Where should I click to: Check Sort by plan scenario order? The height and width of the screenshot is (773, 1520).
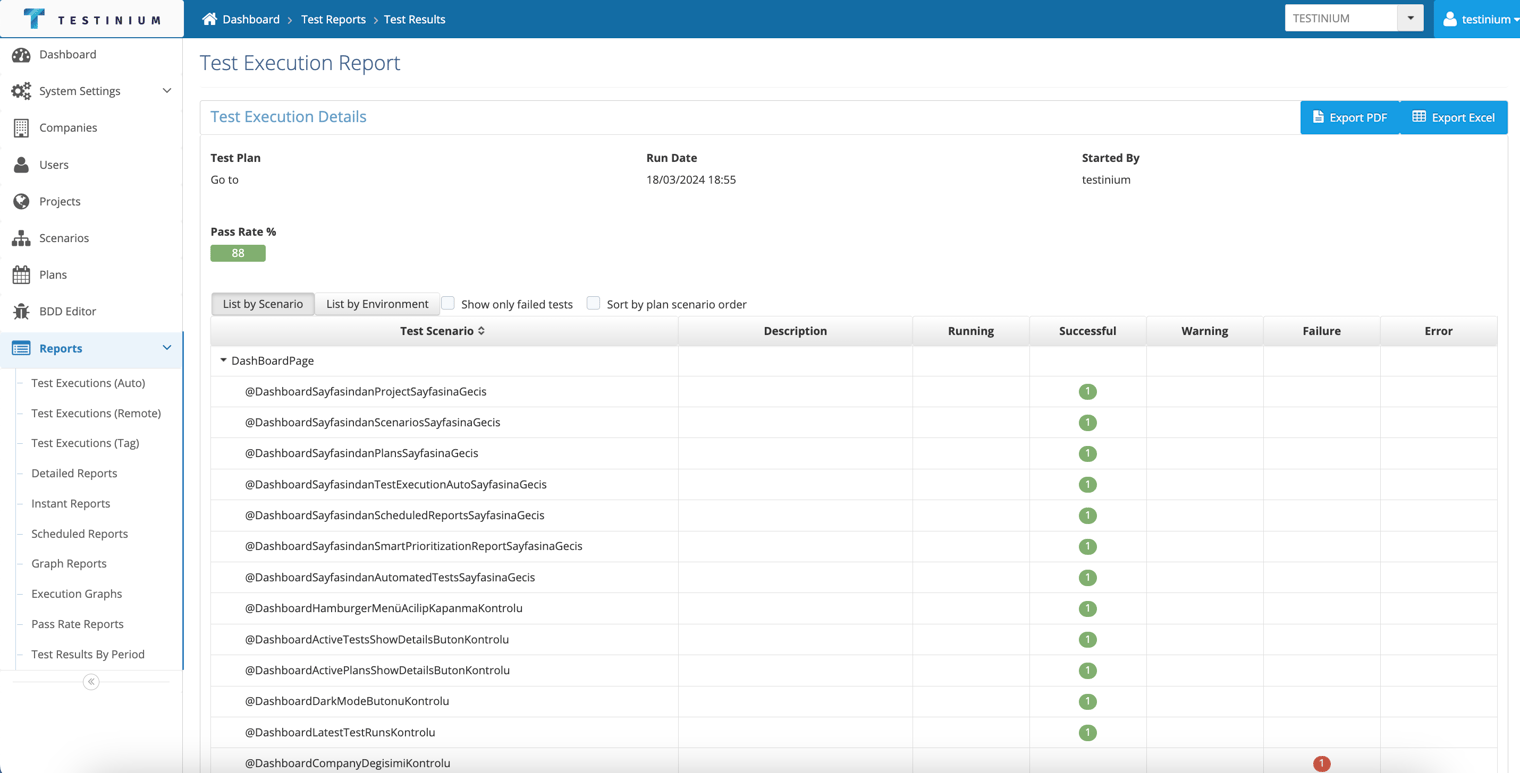pos(593,303)
